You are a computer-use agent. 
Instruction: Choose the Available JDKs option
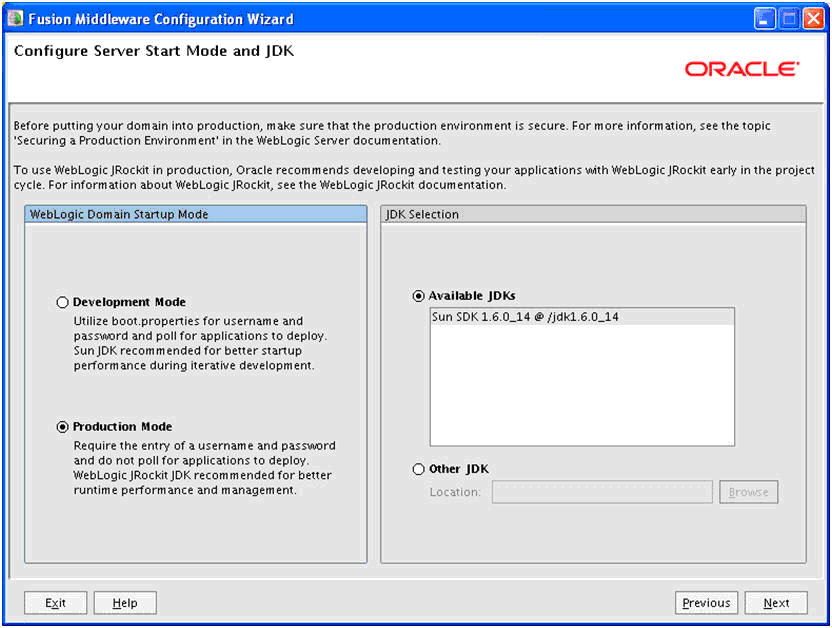click(418, 296)
